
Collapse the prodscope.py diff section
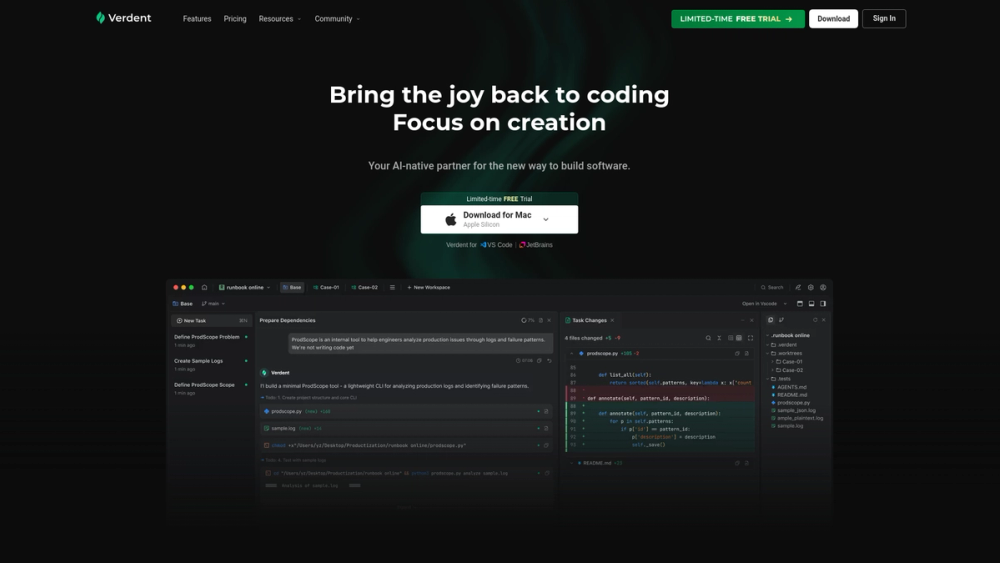click(571, 353)
